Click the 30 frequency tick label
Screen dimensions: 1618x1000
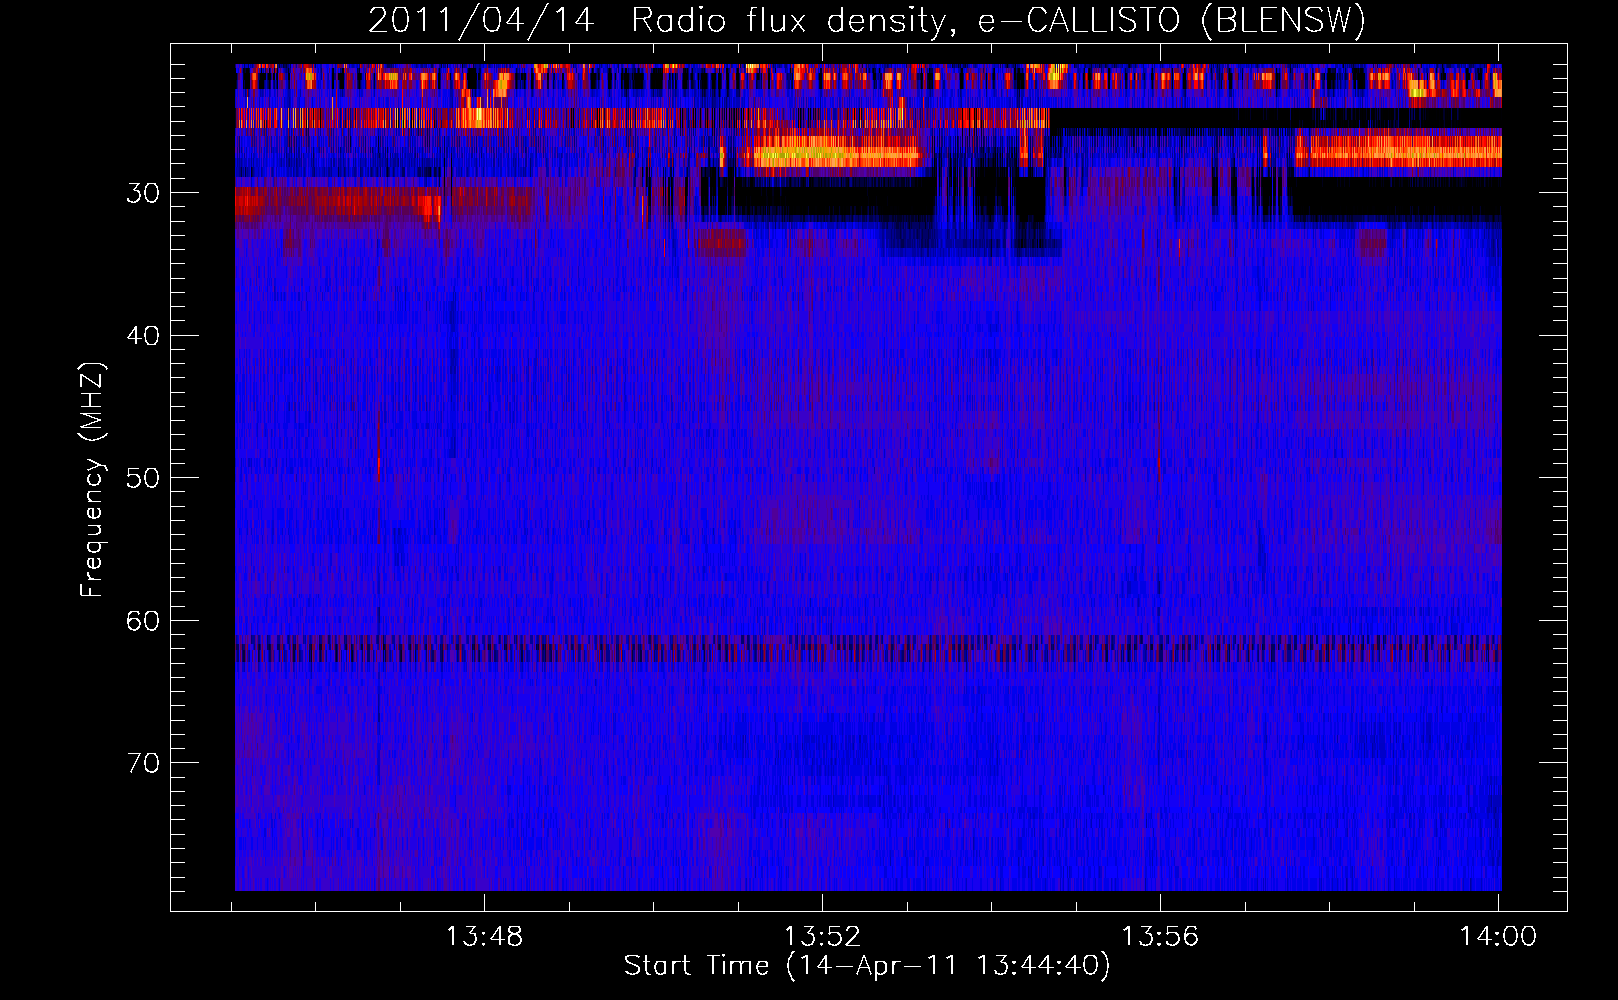coord(143,193)
